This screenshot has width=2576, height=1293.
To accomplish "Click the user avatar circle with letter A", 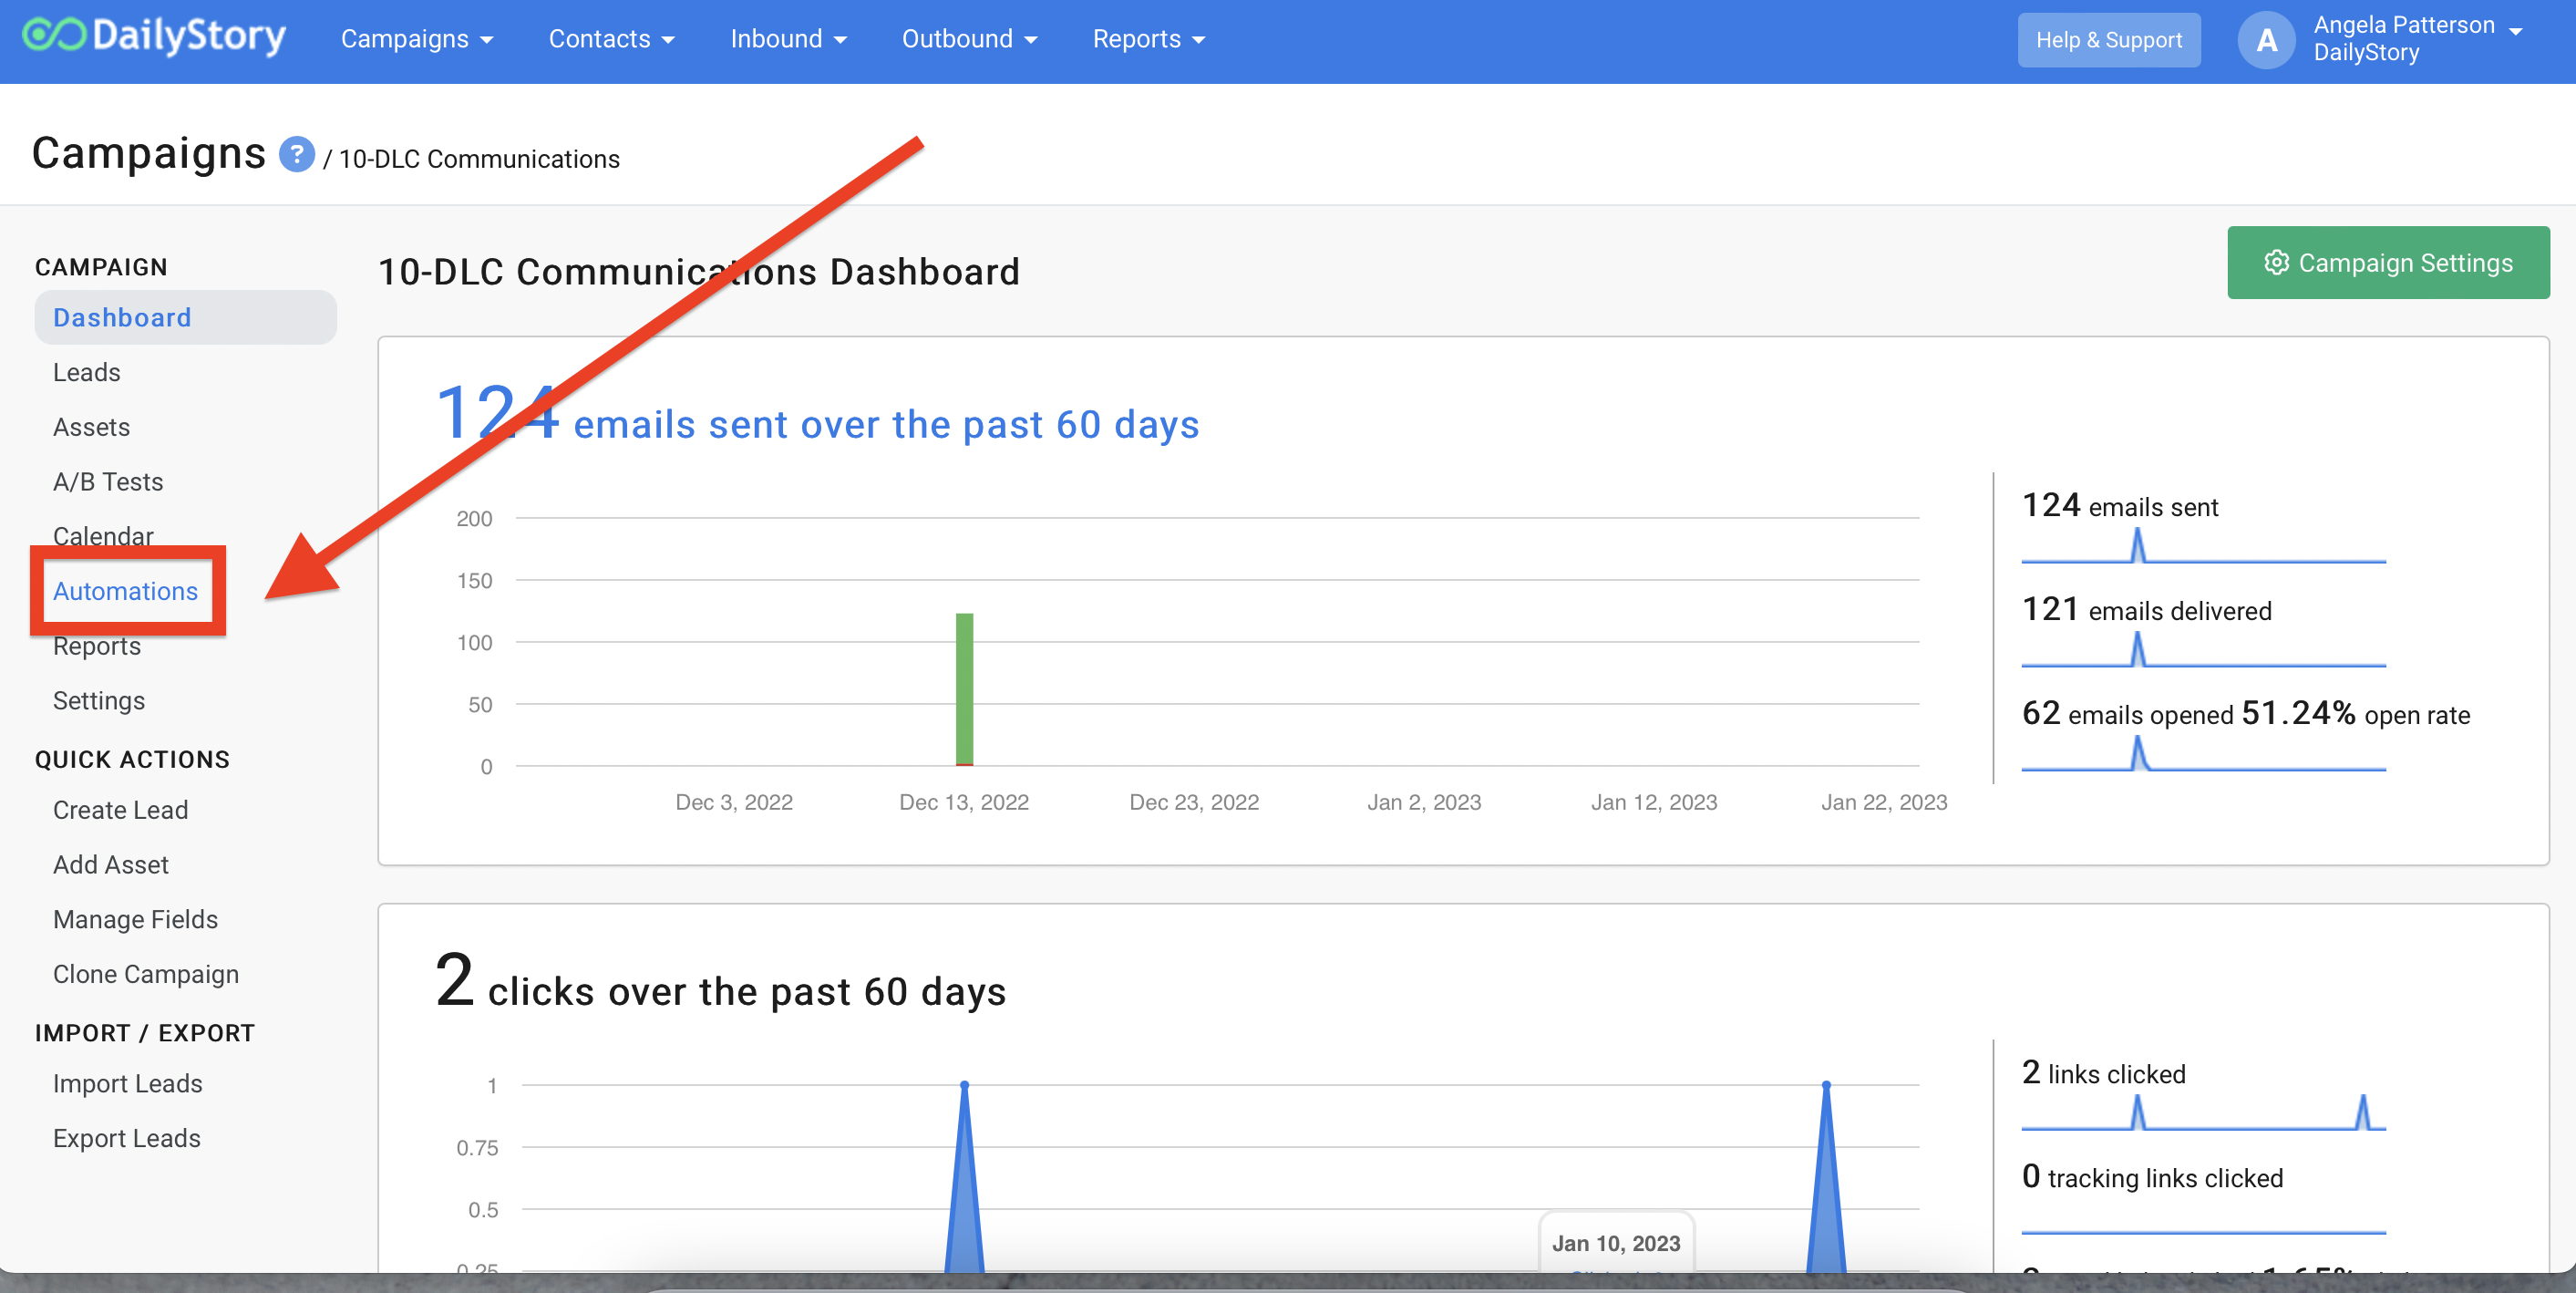I will pos(2266,40).
